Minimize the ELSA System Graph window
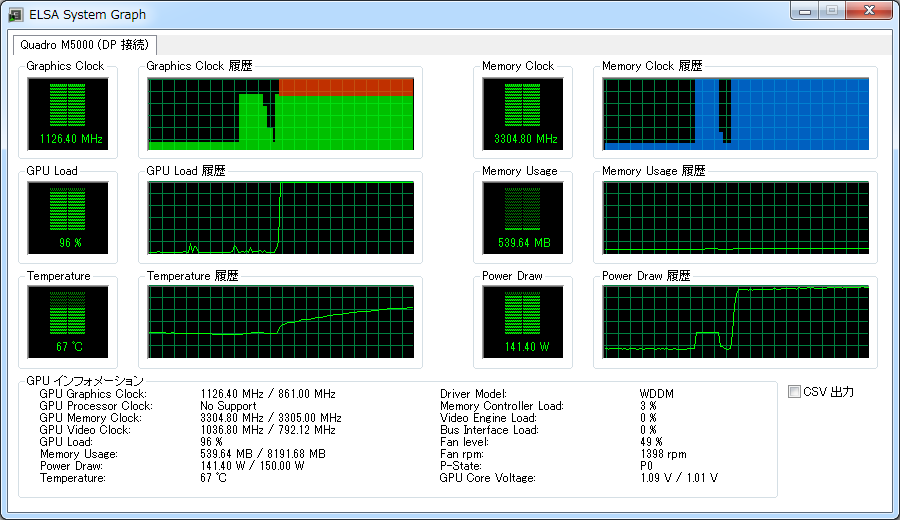Viewport: 900px width, 520px height. click(x=805, y=10)
